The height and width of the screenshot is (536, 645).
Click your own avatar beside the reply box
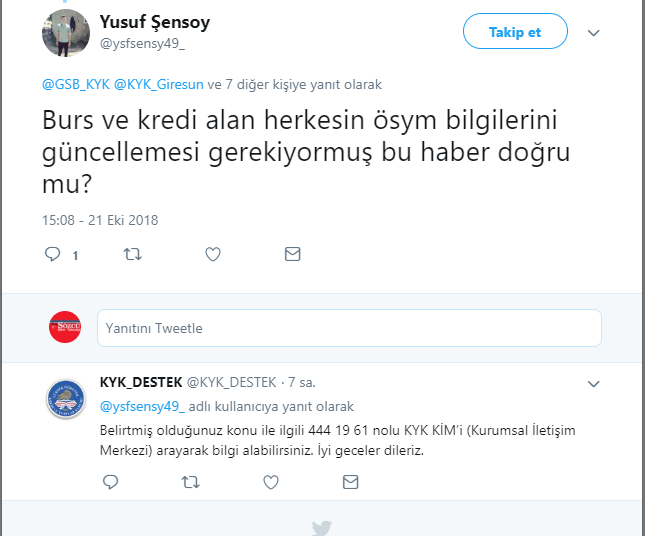(x=66, y=328)
